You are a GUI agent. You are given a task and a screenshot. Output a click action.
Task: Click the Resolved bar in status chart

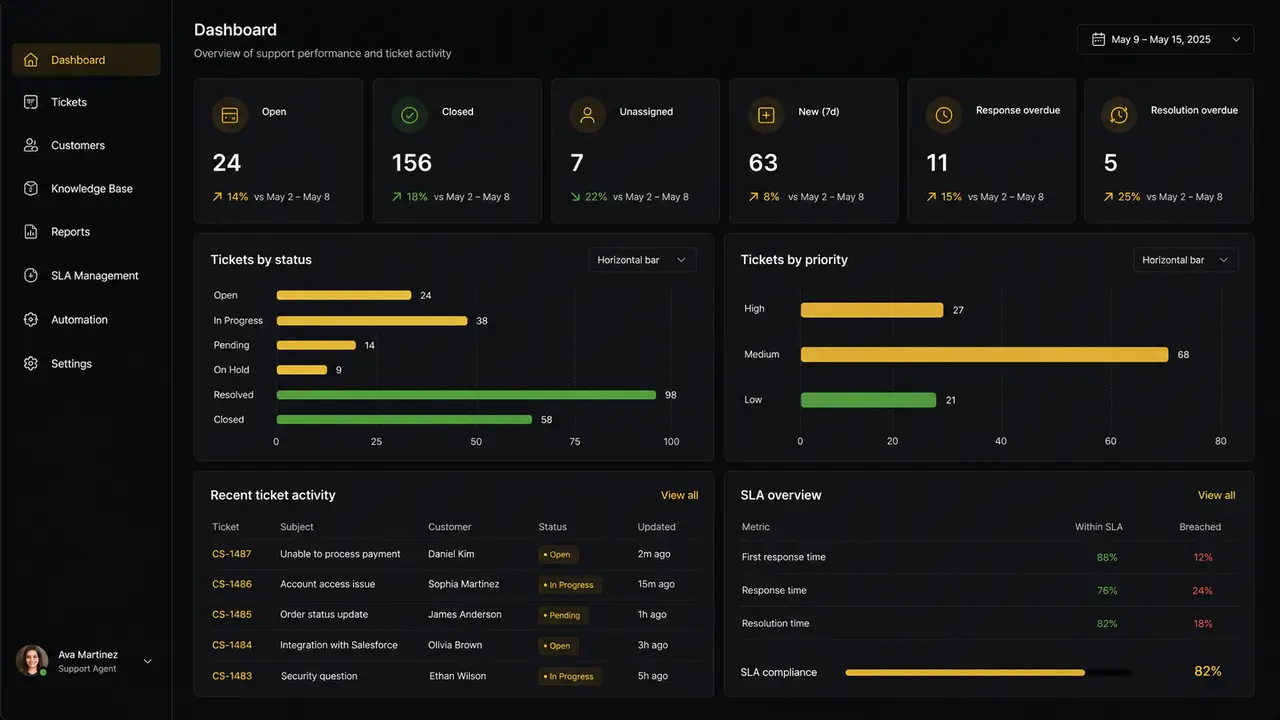click(466, 395)
